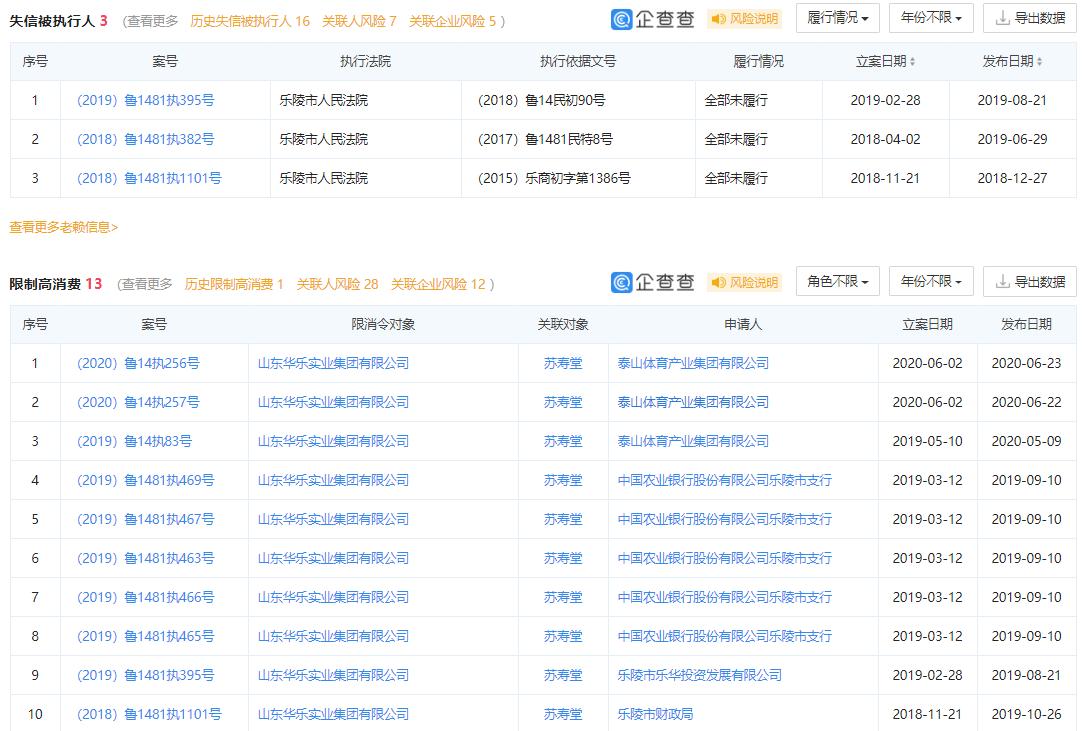Screen dimensions: 1082x731
Task: Open case (2019)鲁1481执465号
Action: (146, 636)
